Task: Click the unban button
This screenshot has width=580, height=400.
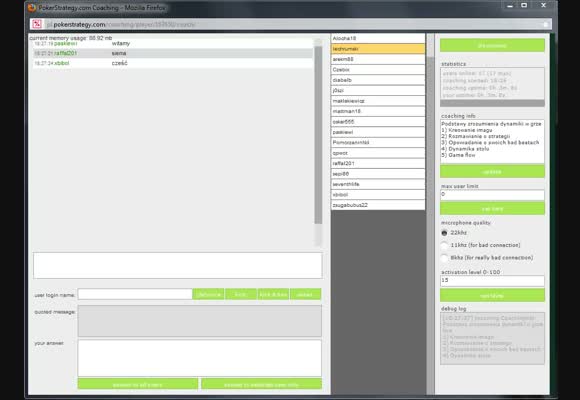Action: tap(305, 294)
